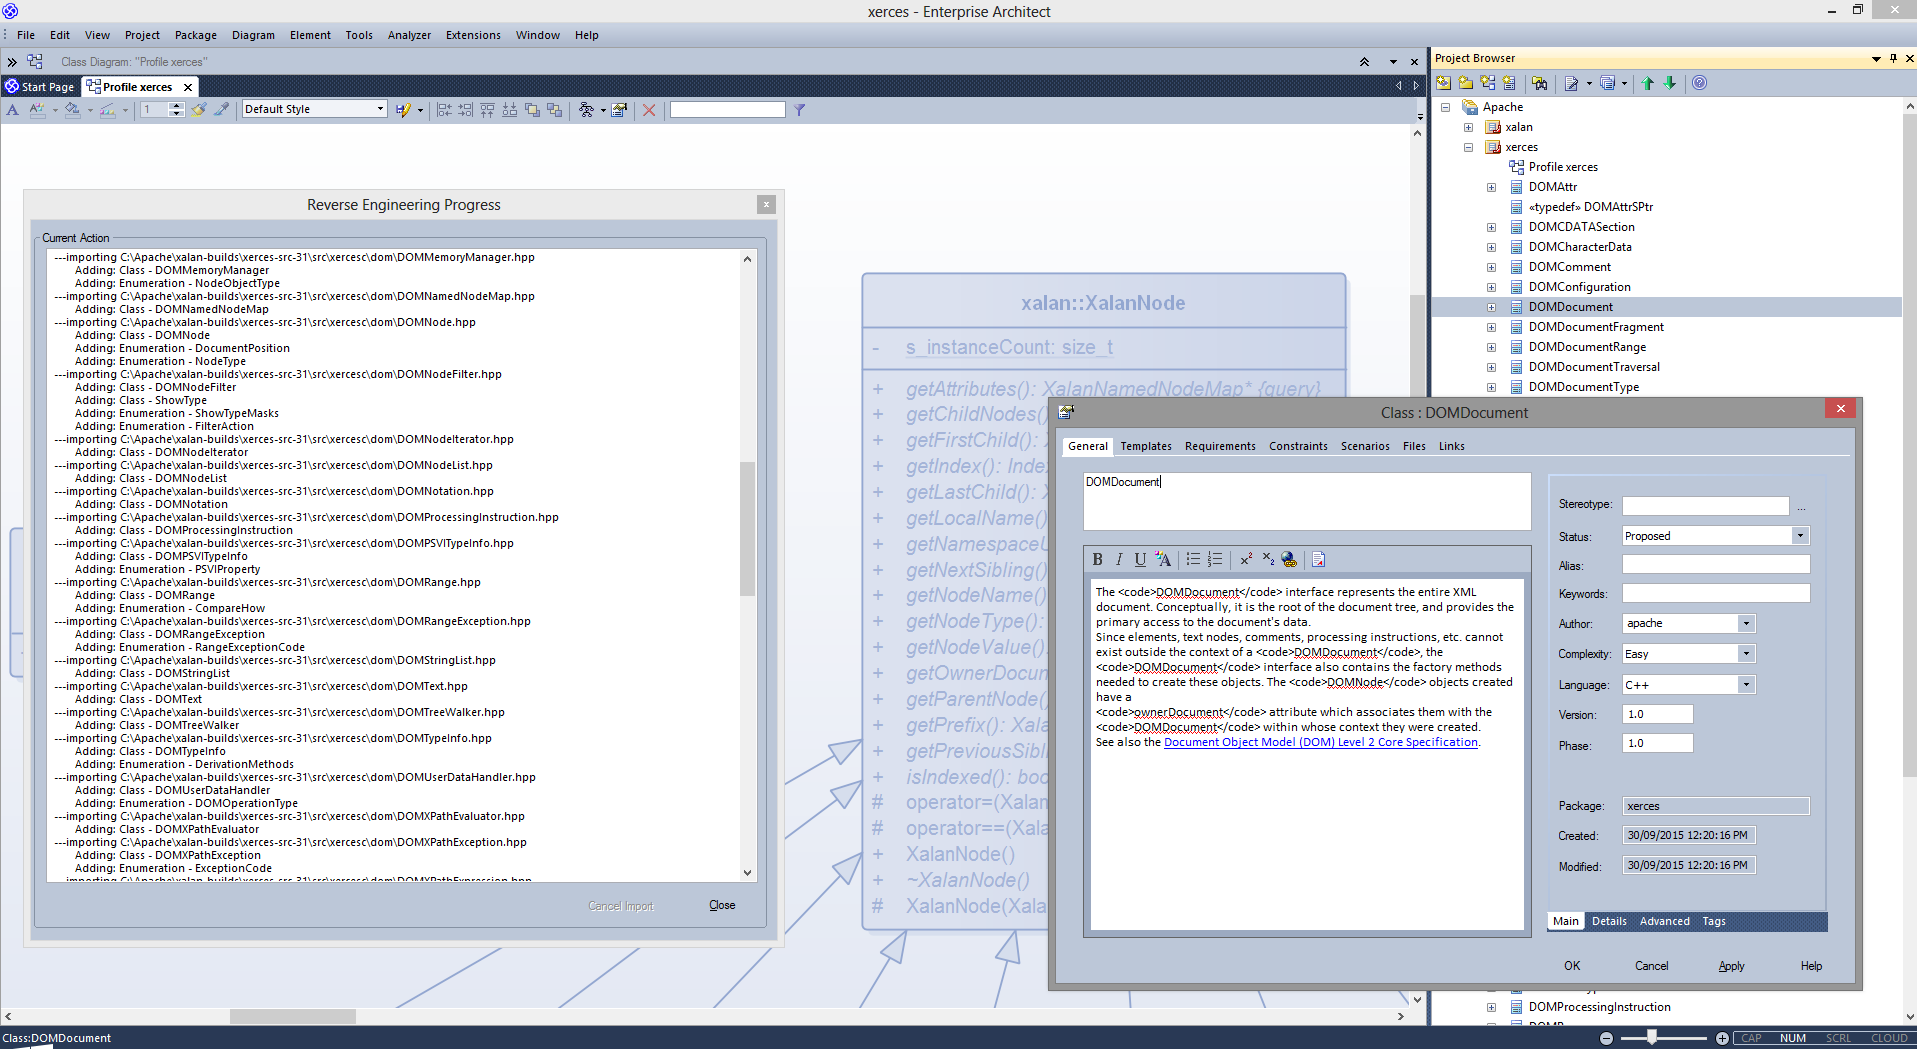Click the green up arrow in Project Browser

tap(1648, 84)
